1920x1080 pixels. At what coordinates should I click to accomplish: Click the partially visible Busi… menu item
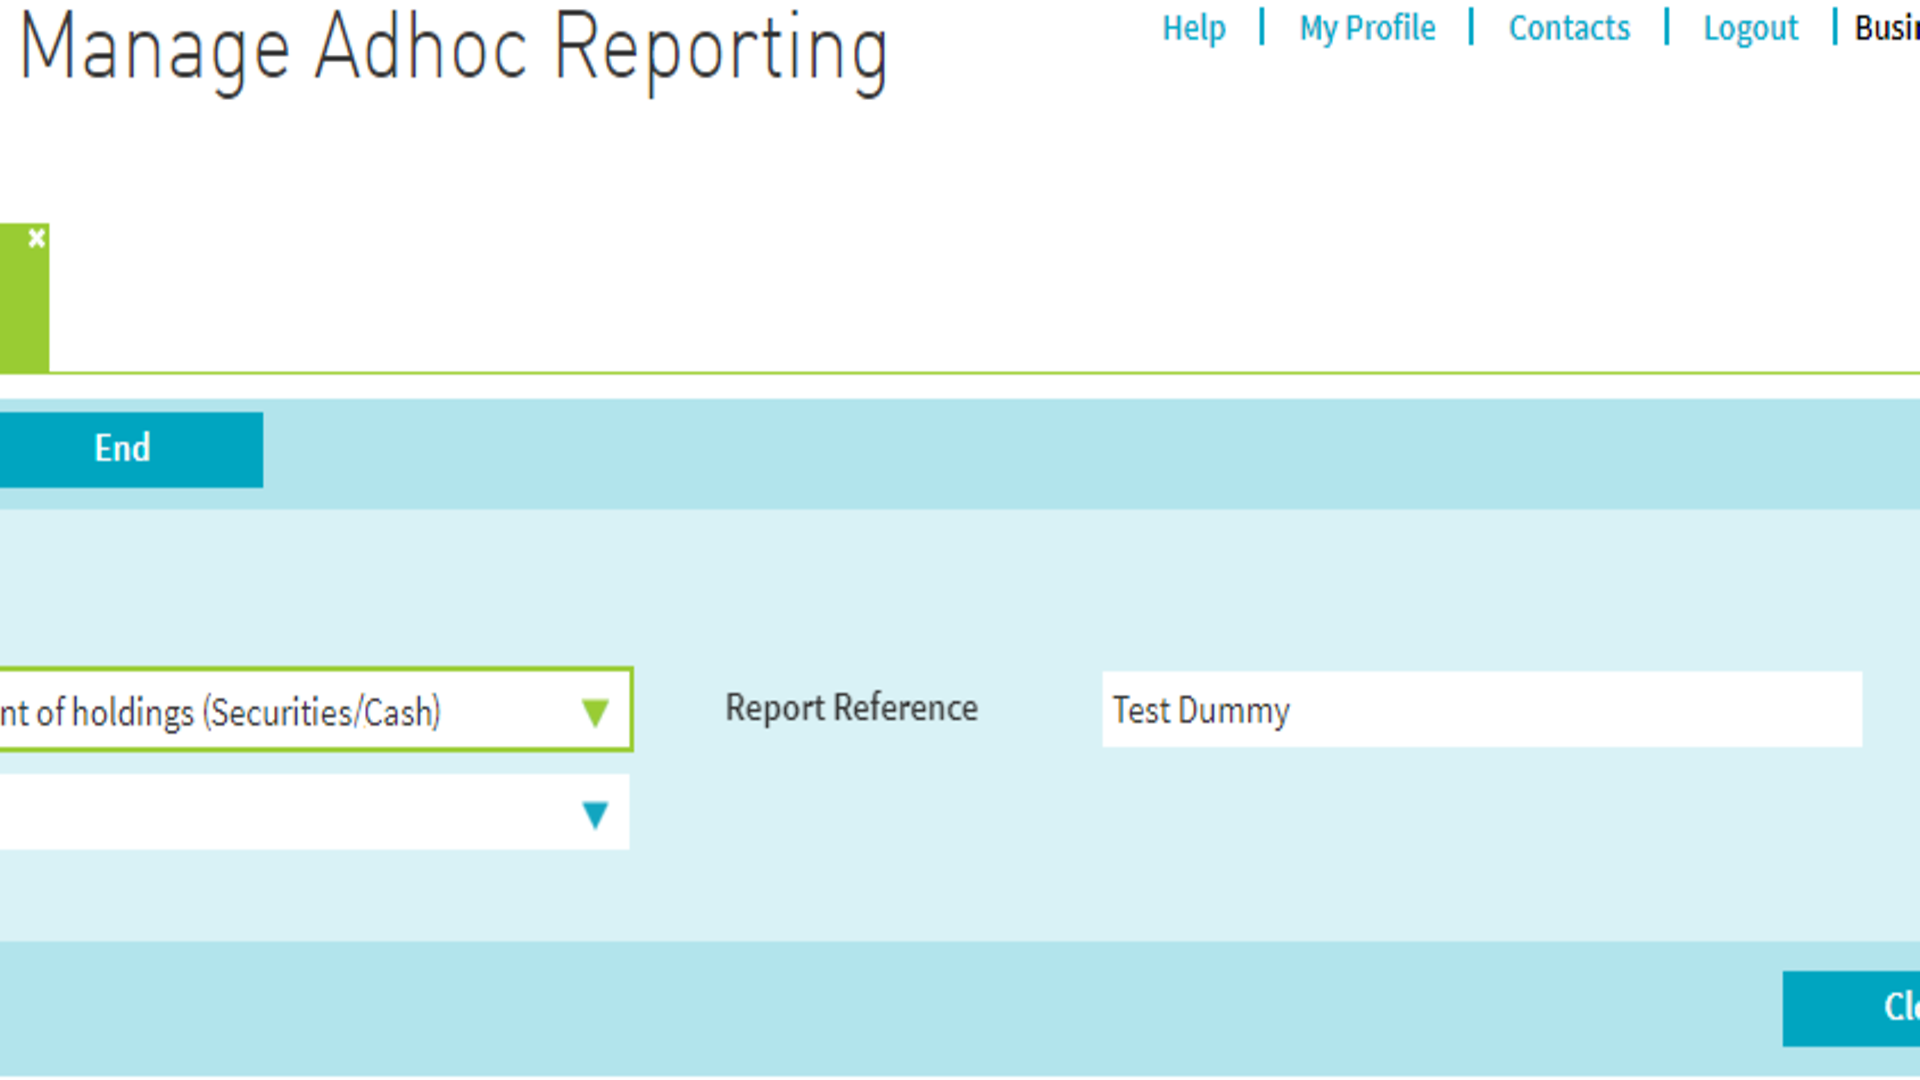tap(1887, 28)
